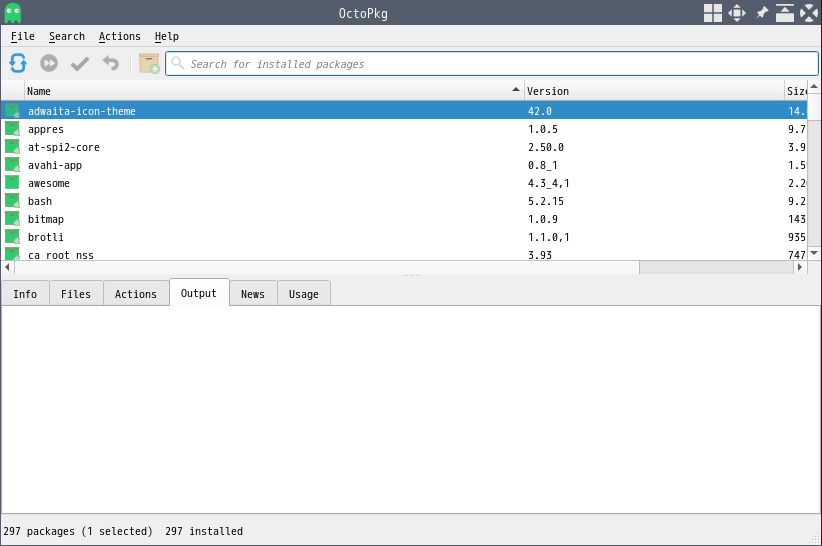This screenshot has height=546, width=822.
Task: Select the brotli package name
Action: (46, 237)
